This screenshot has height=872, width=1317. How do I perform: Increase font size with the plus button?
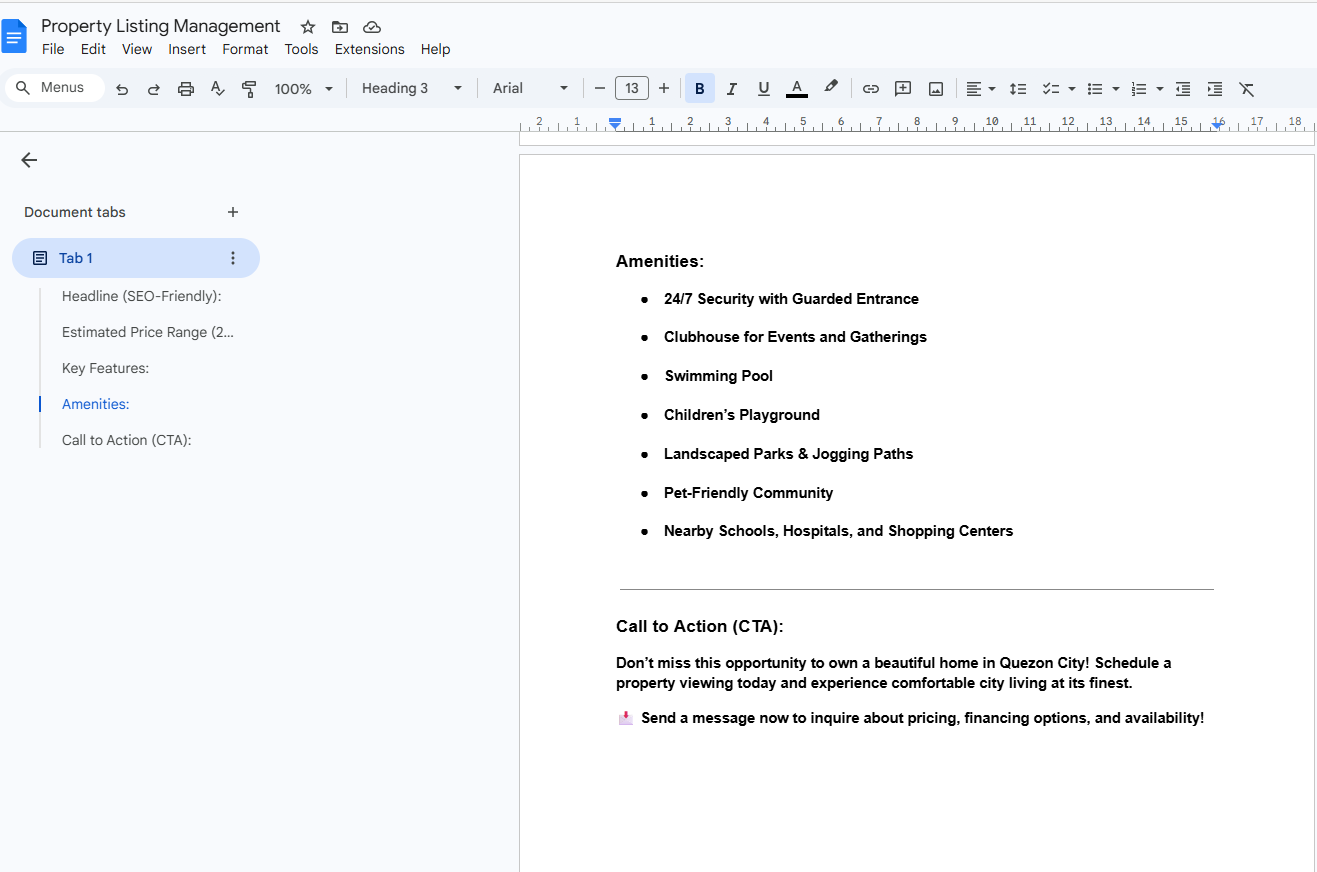[664, 89]
